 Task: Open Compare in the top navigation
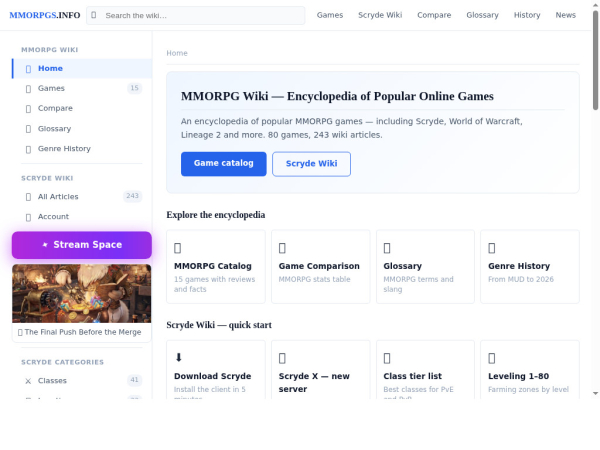434,15
